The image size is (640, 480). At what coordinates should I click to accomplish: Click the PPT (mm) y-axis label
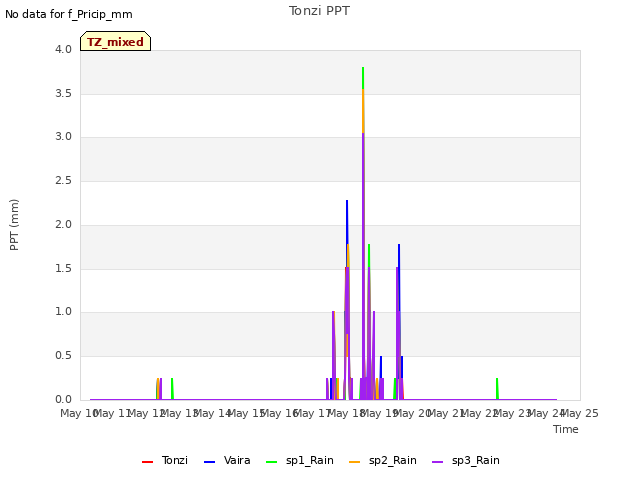[14, 225]
